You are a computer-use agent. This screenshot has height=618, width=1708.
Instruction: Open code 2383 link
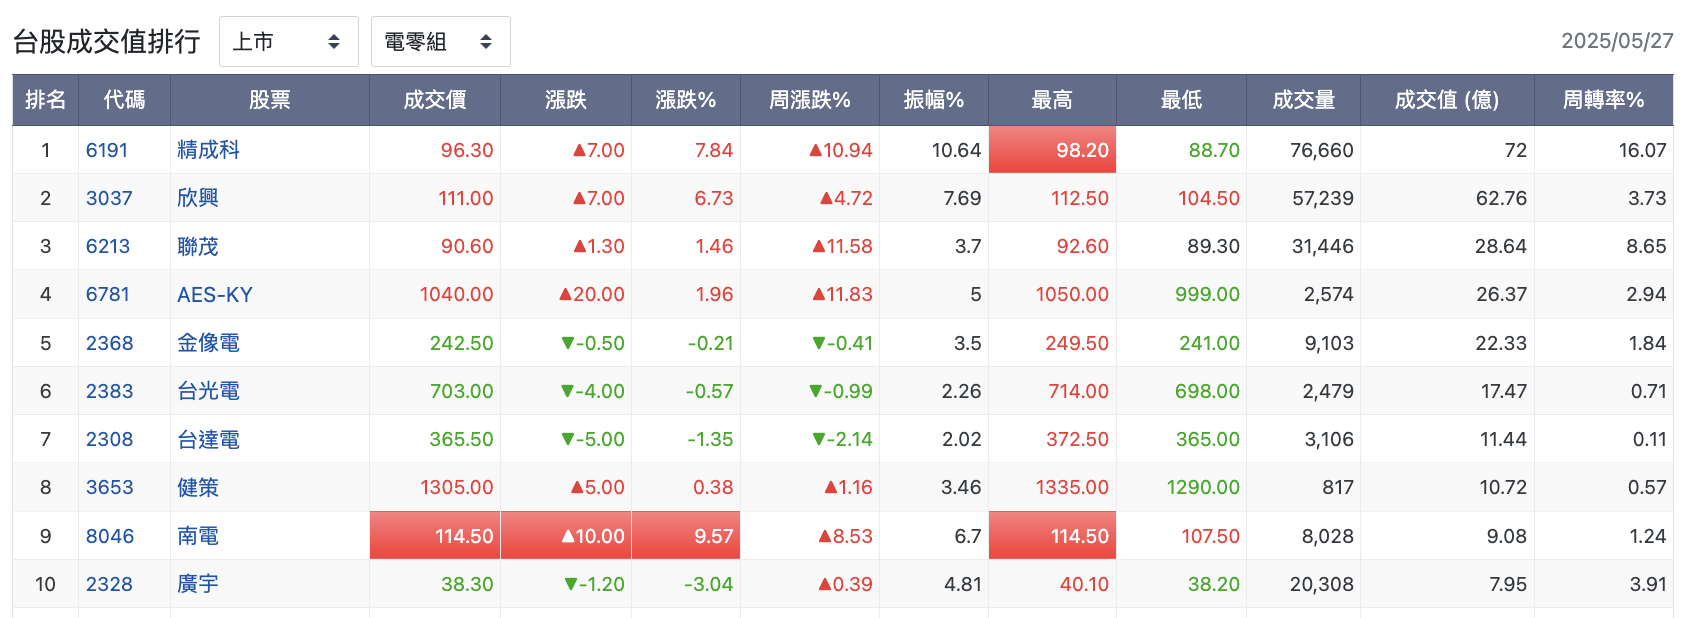(x=109, y=391)
